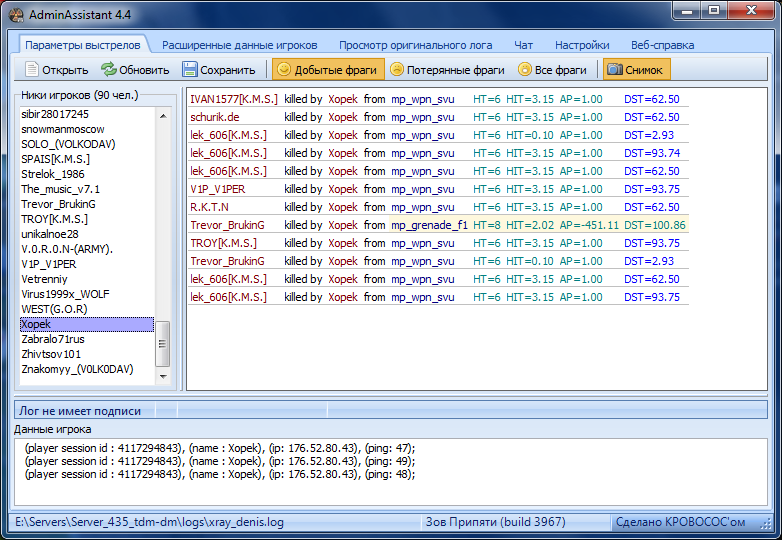Toggle the Добытые фраги filter
Viewport: 782px width, 540px height.
click(328, 69)
